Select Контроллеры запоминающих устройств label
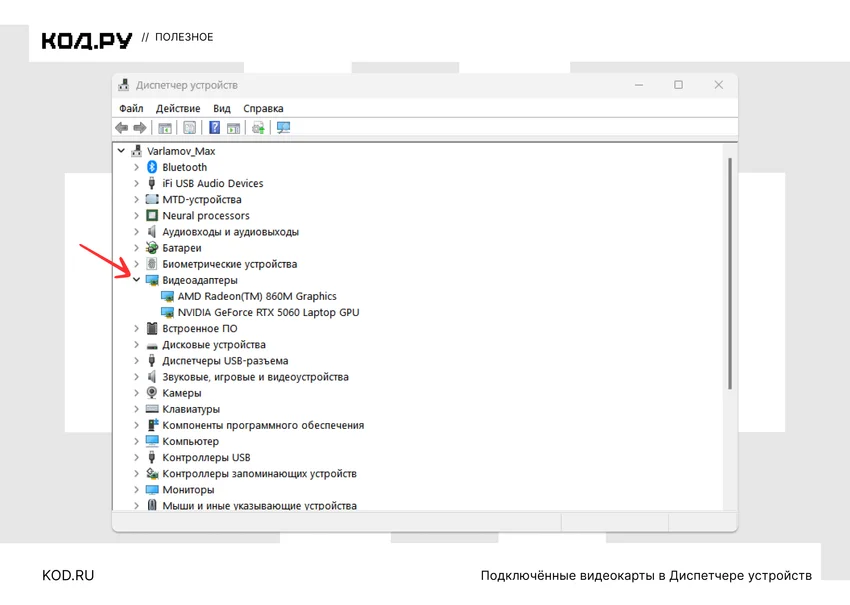 (259, 473)
